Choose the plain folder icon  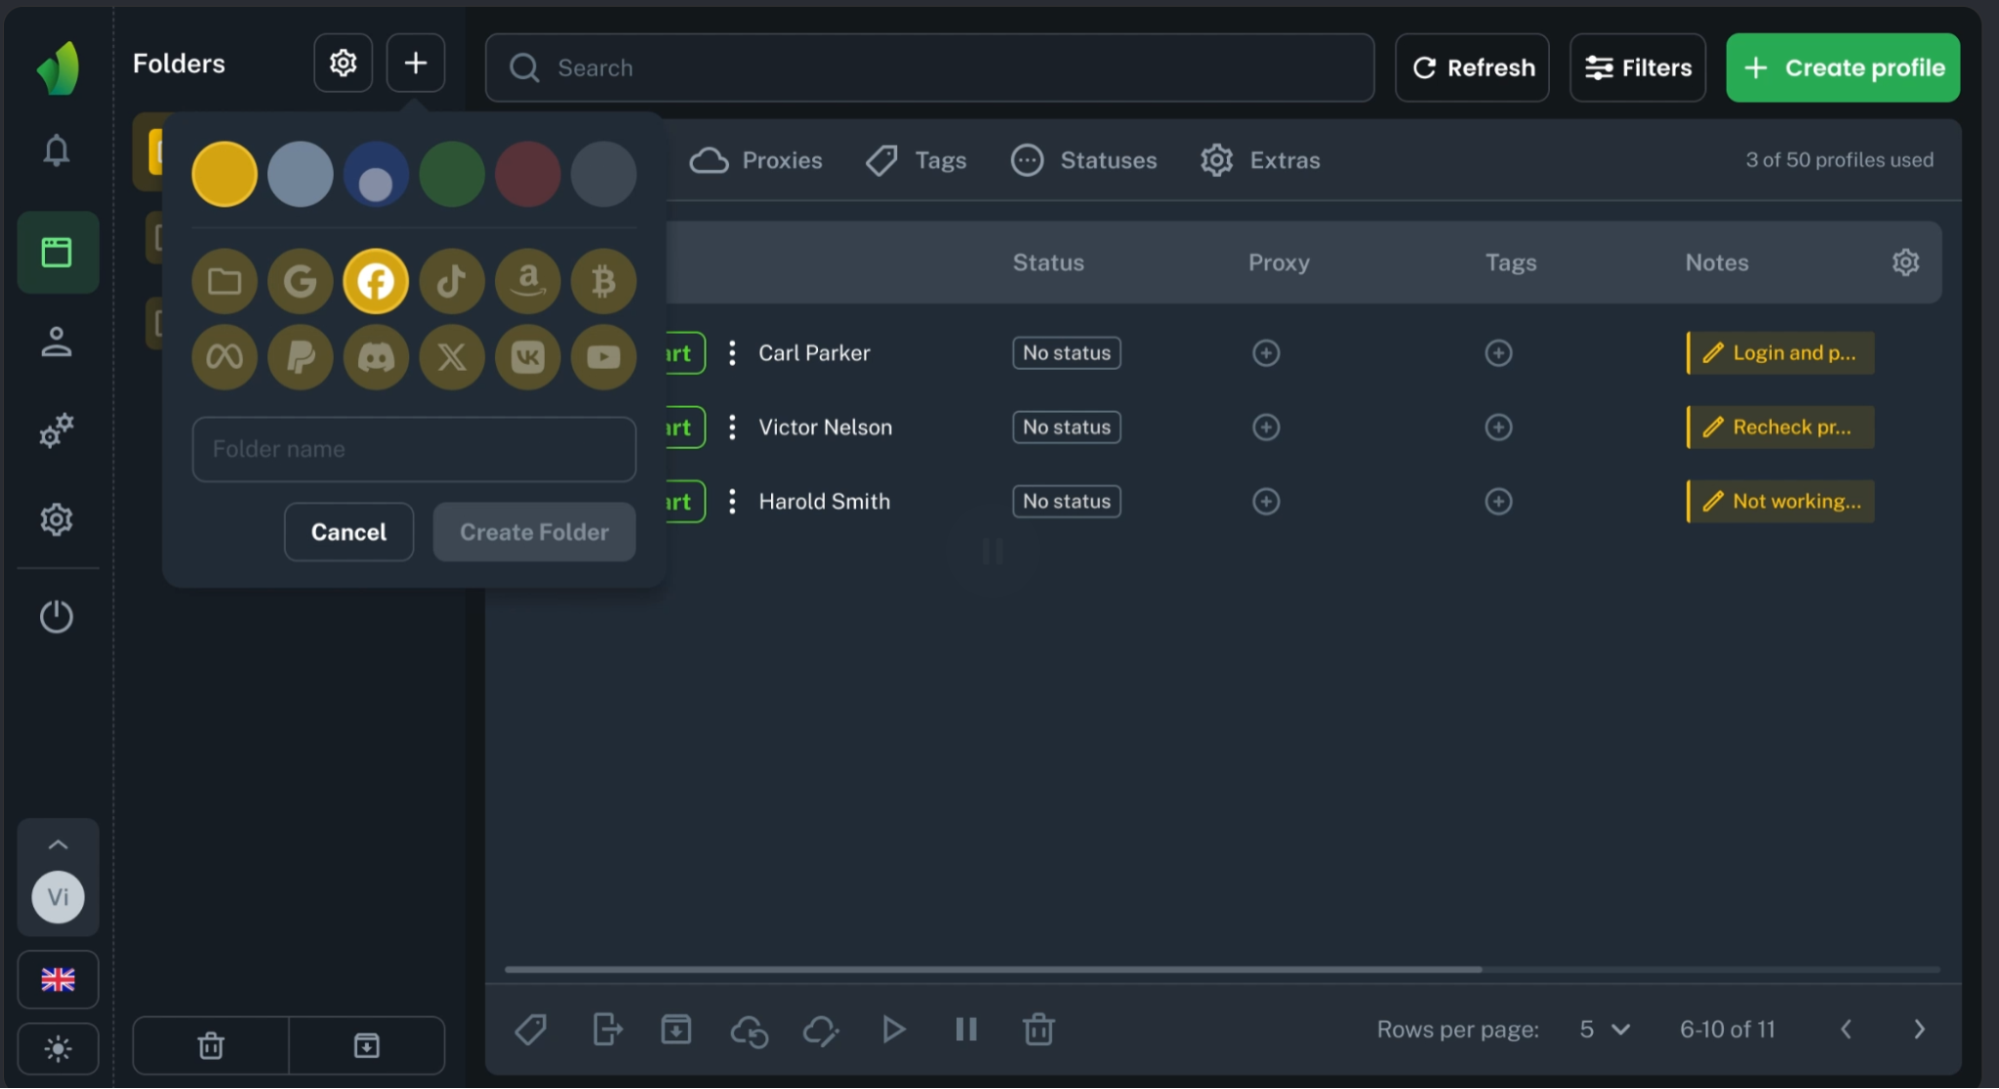(x=224, y=281)
